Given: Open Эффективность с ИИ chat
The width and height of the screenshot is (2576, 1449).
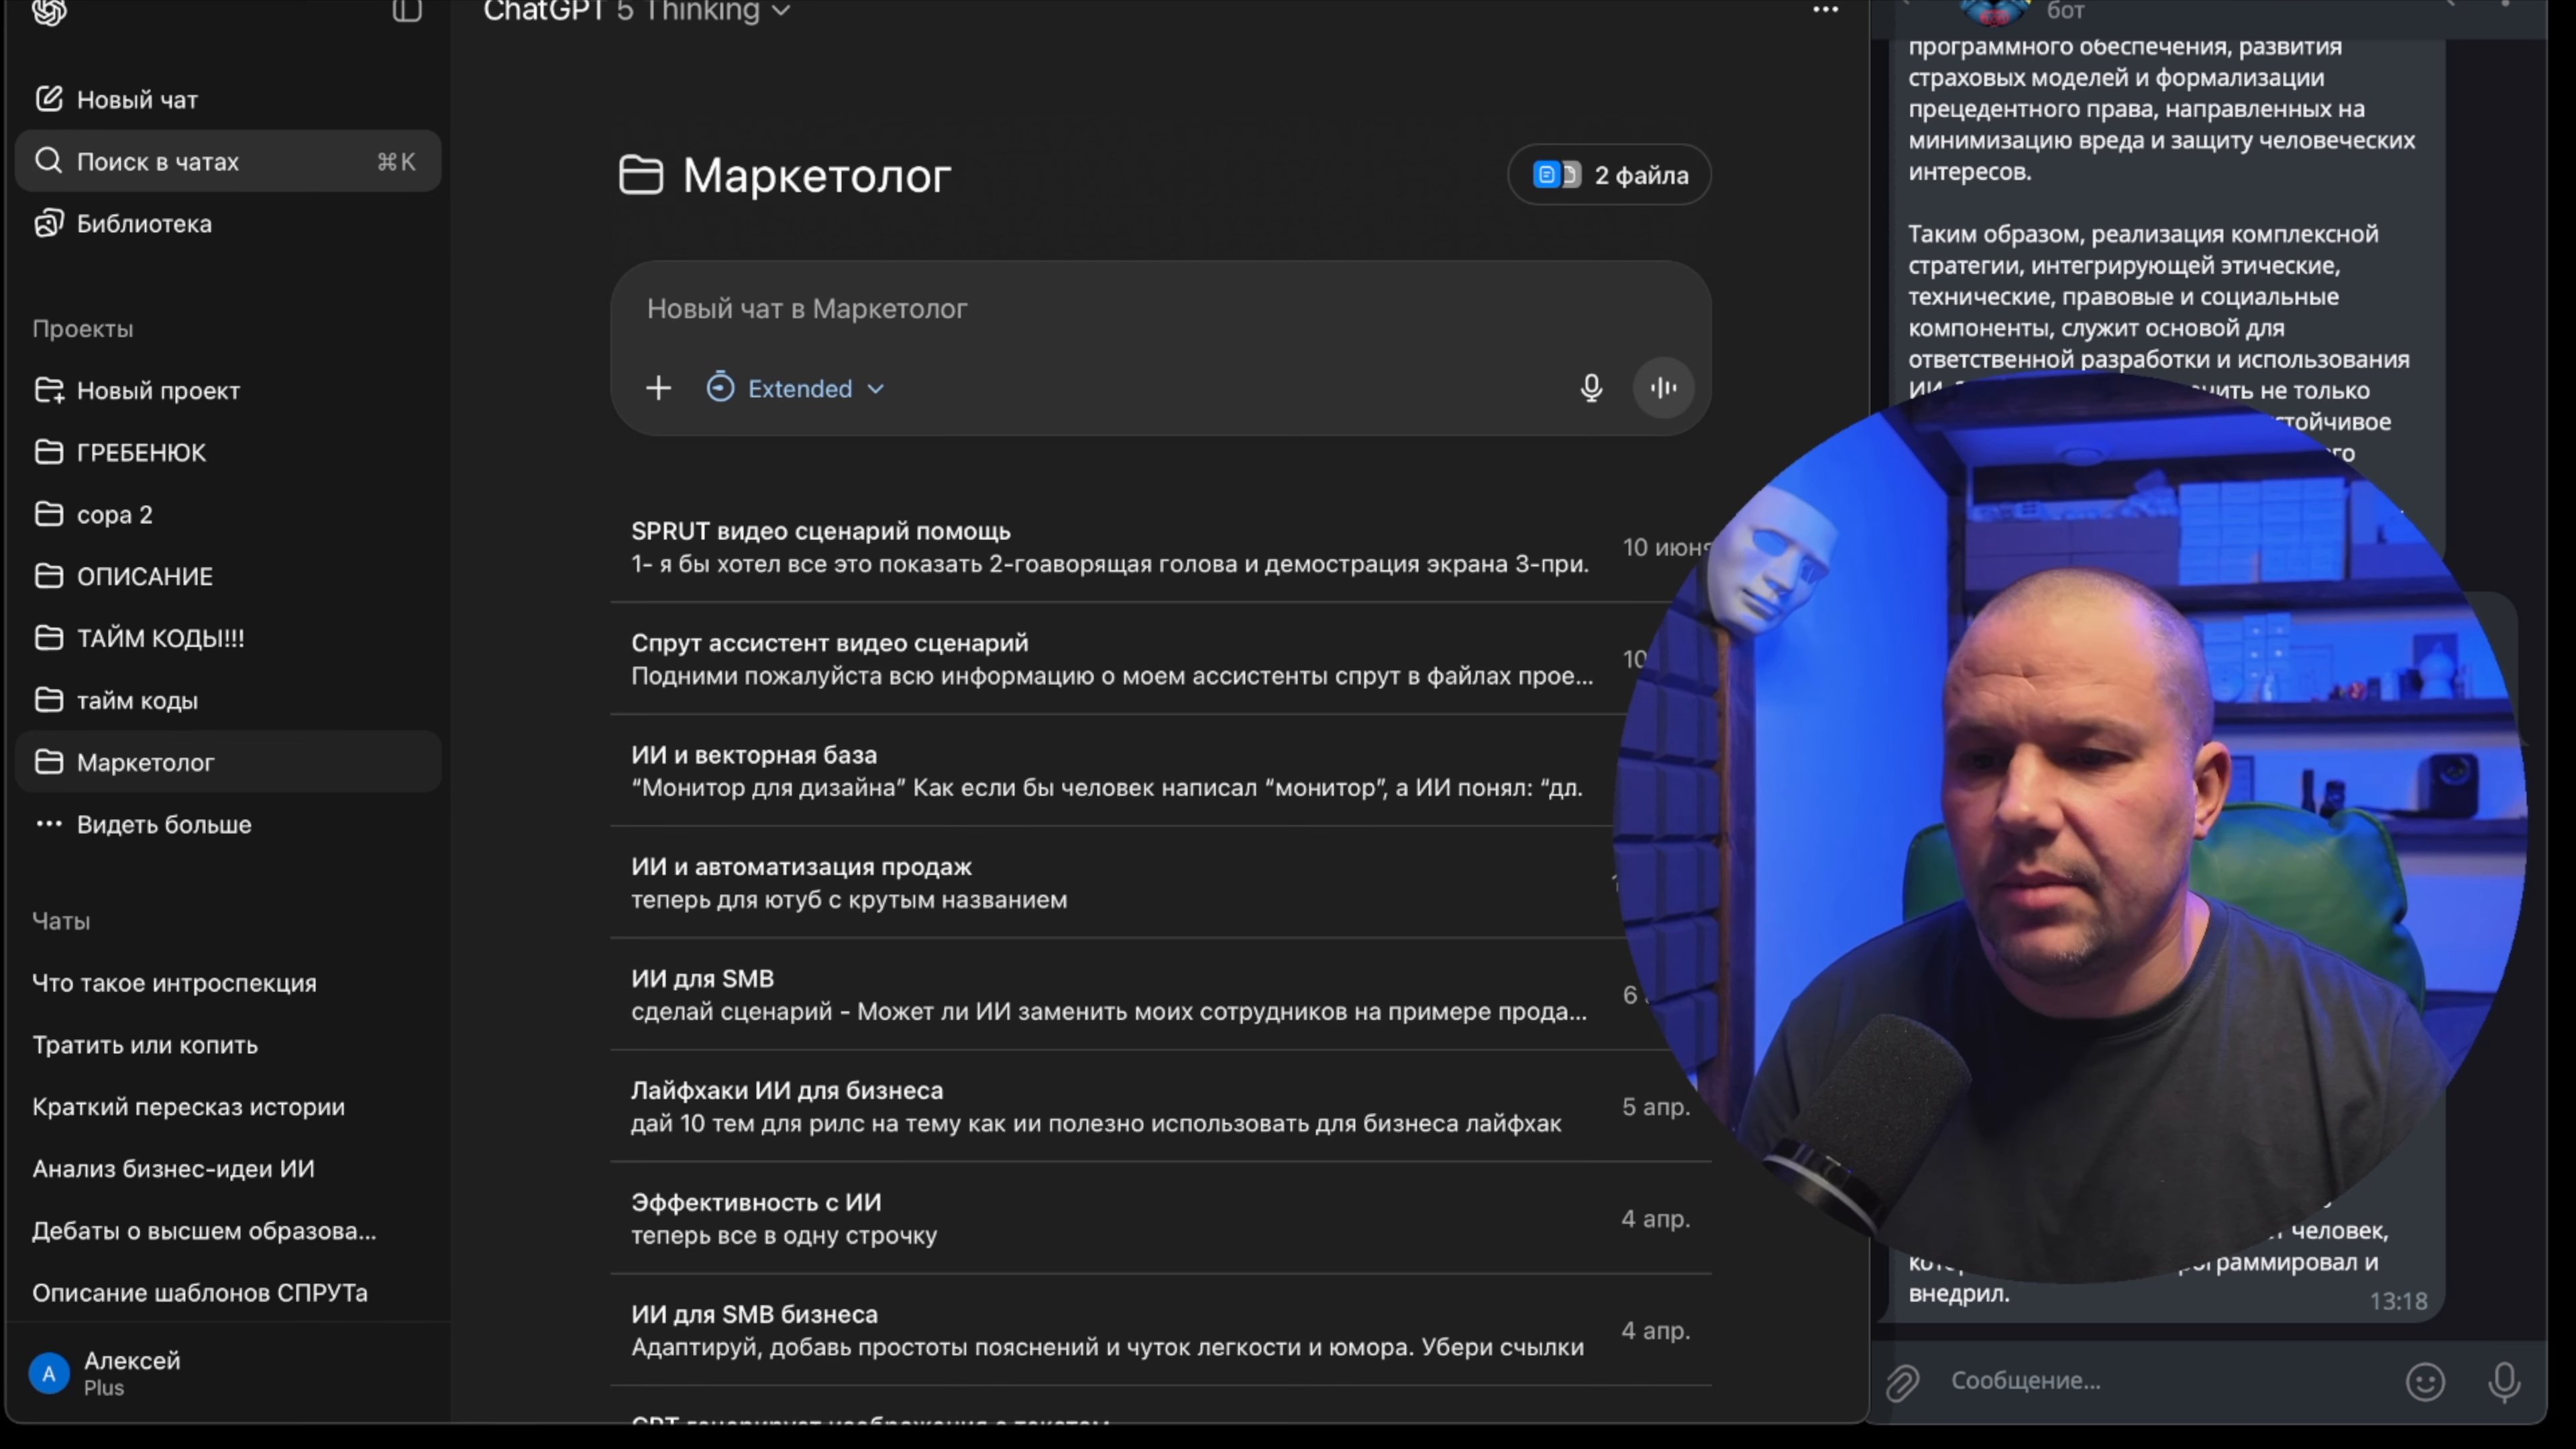Looking at the screenshot, I should pyautogui.click(x=1160, y=1219).
